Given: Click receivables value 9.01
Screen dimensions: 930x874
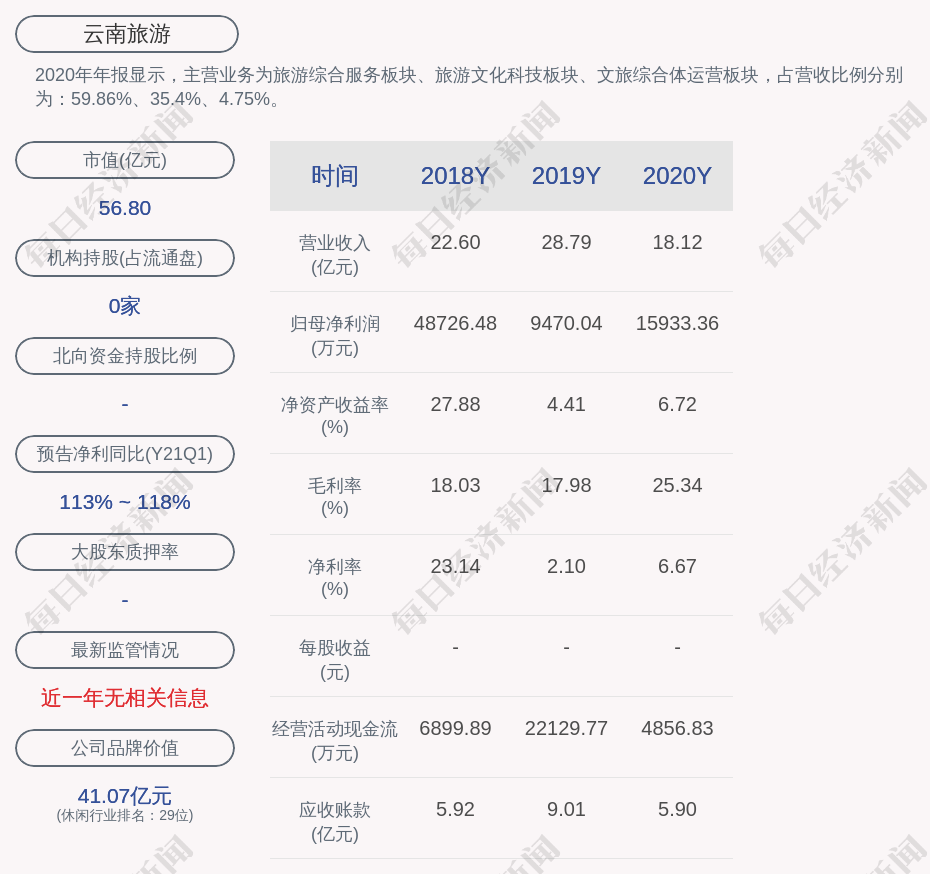Looking at the screenshot, I should pyautogui.click(x=566, y=809).
